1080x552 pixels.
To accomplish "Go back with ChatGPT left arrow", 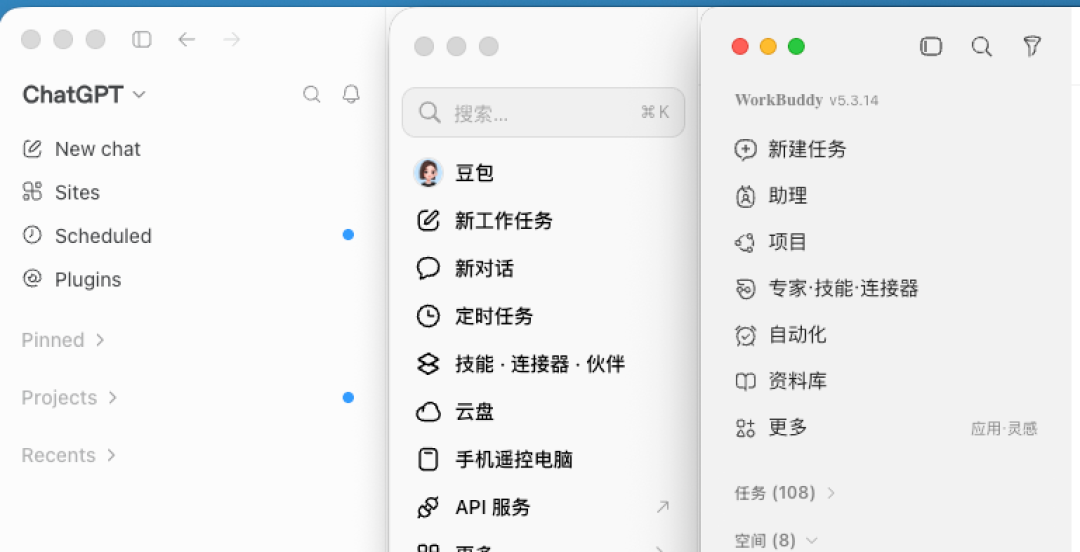I will (187, 39).
